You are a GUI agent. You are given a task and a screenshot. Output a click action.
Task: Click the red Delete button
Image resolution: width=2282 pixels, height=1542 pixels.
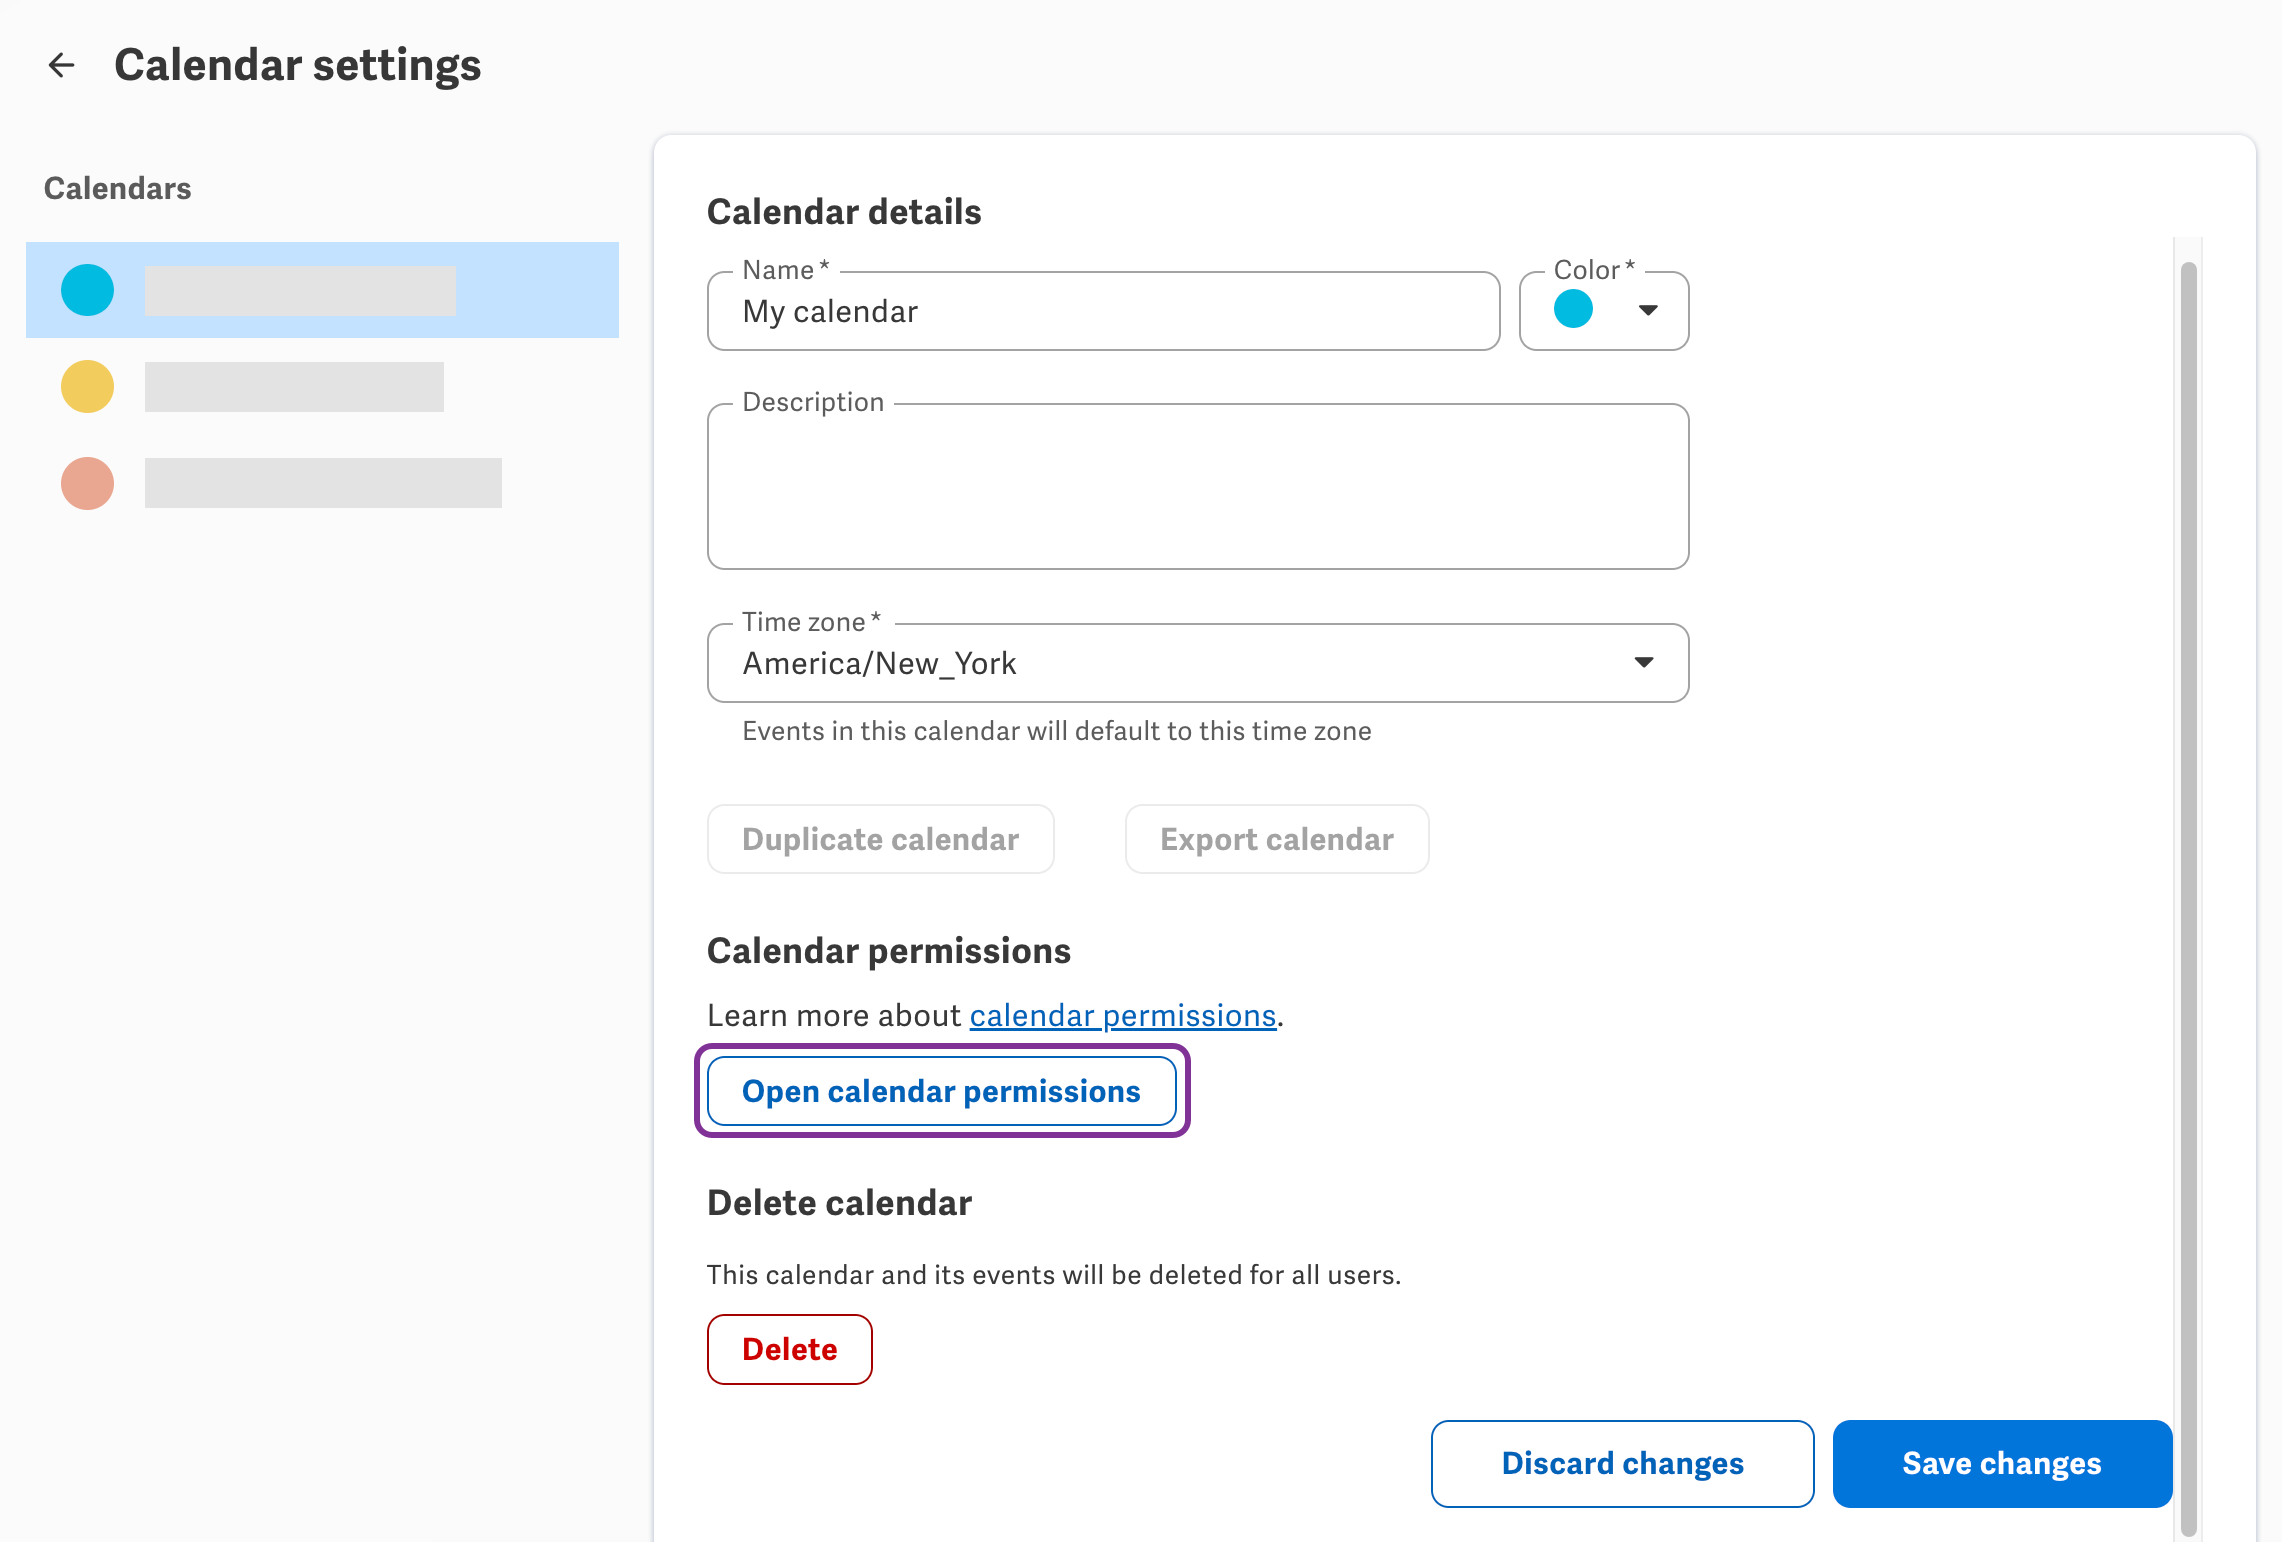tap(790, 1349)
